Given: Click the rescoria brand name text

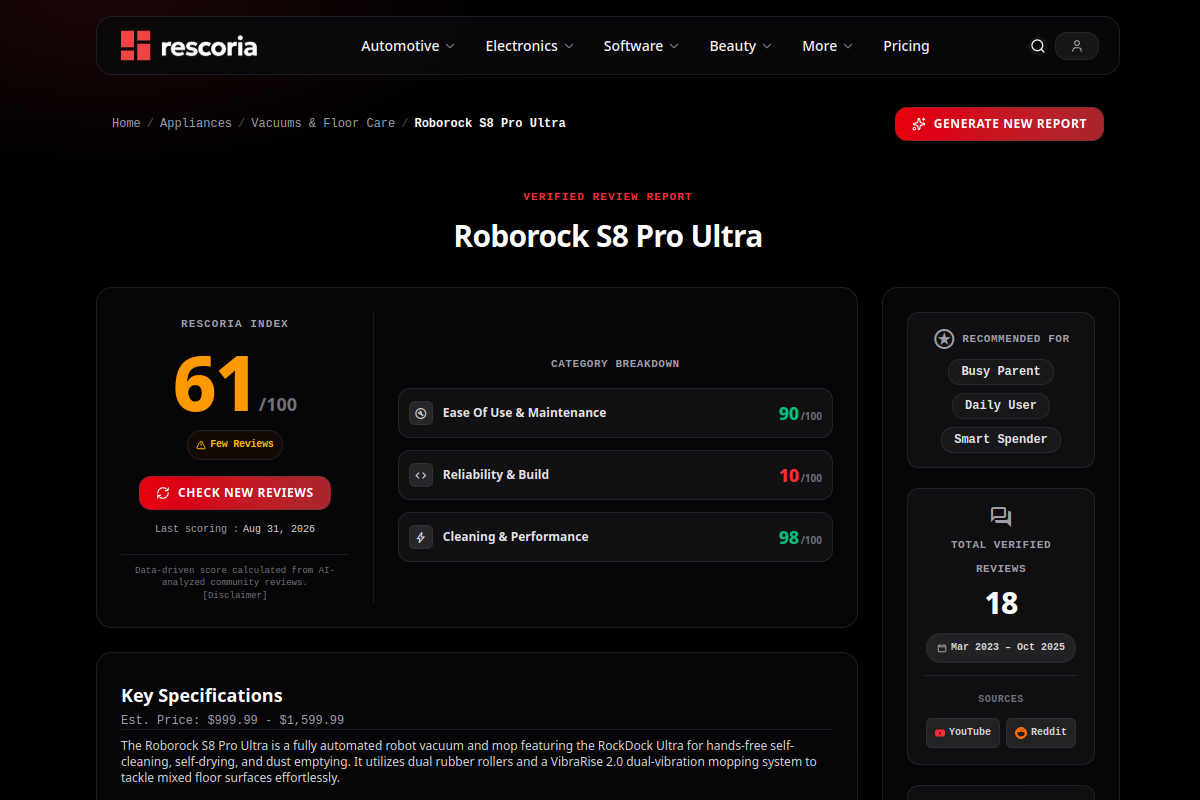Looking at the screenshot, I should [x=209, y=46].
